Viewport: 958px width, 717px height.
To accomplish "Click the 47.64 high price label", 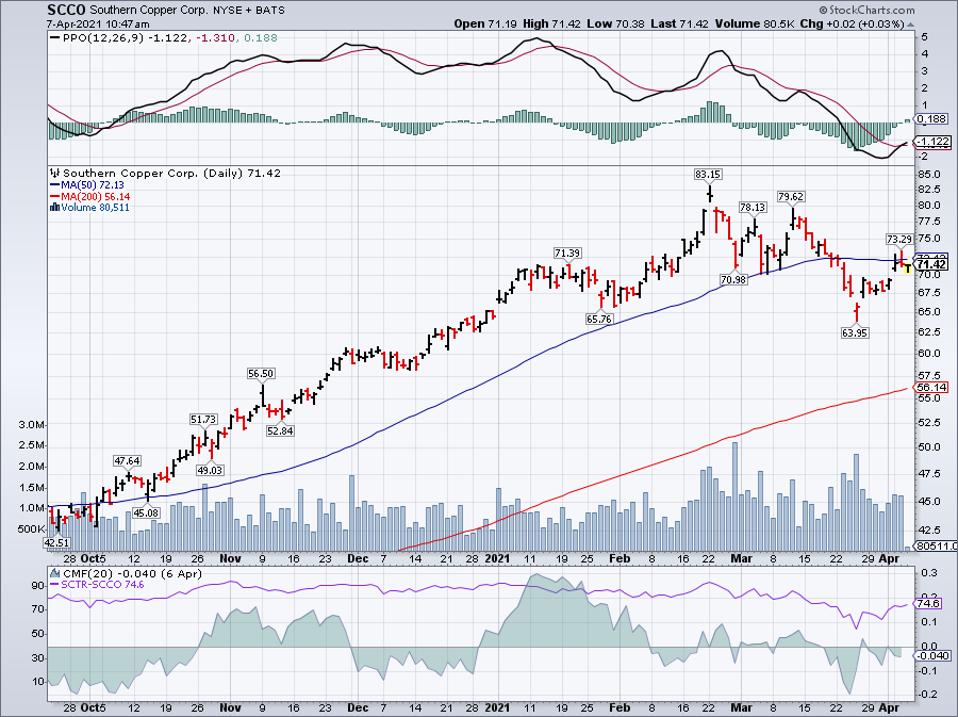I will coord(127,461).
